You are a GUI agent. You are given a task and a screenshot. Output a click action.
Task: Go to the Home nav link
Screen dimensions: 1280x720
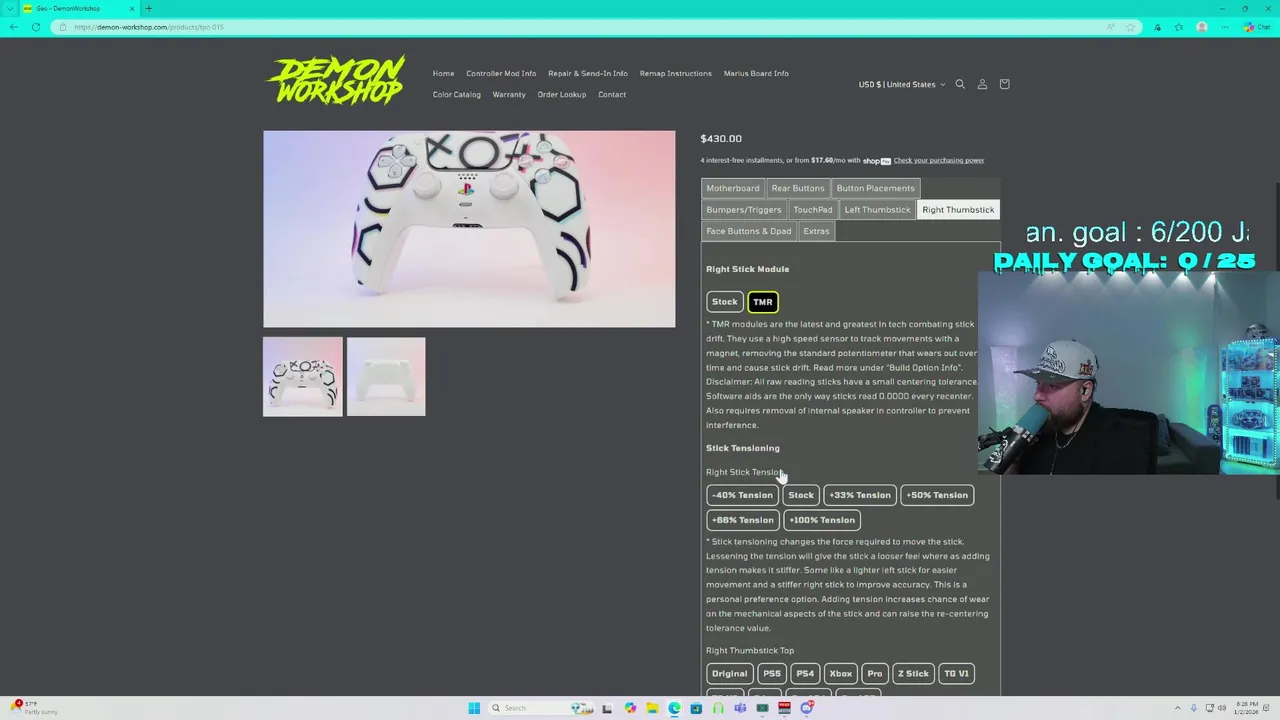(x=443, y=73)
